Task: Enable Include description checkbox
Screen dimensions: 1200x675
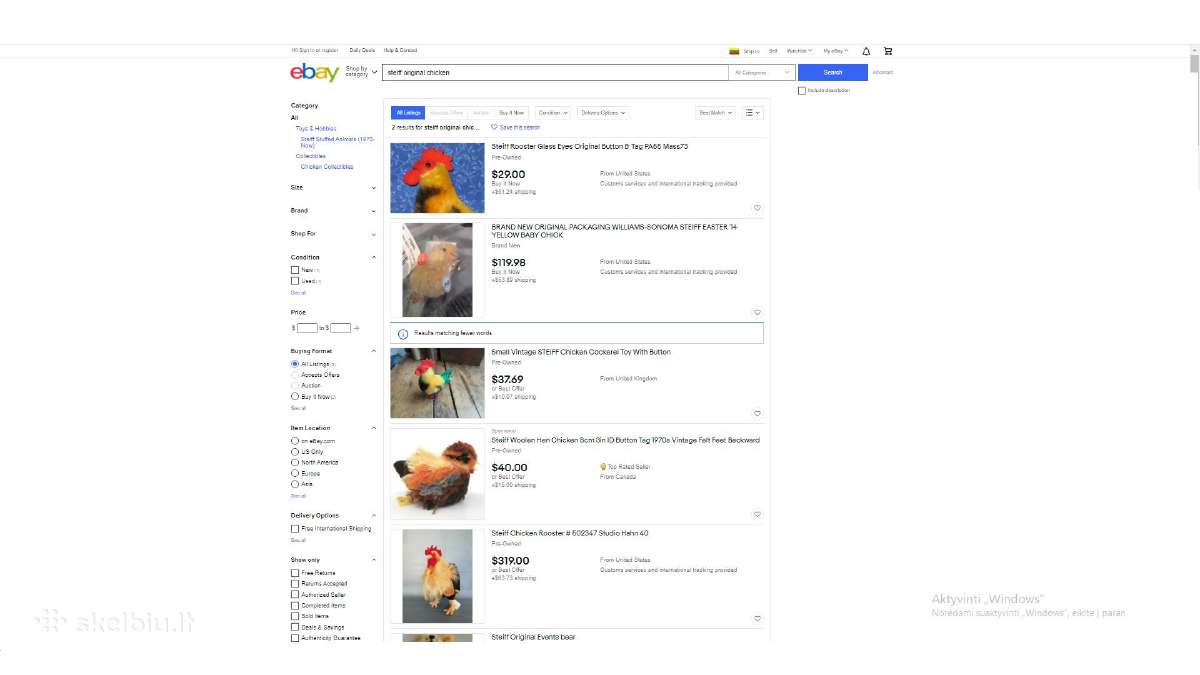Action: point(802,91)
